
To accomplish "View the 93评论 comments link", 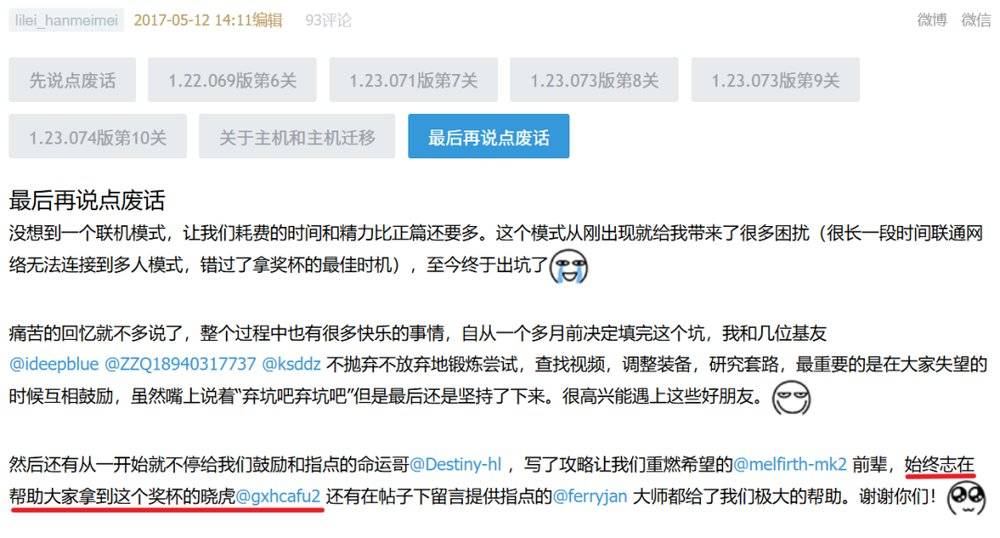I will (x=328, y=20).
